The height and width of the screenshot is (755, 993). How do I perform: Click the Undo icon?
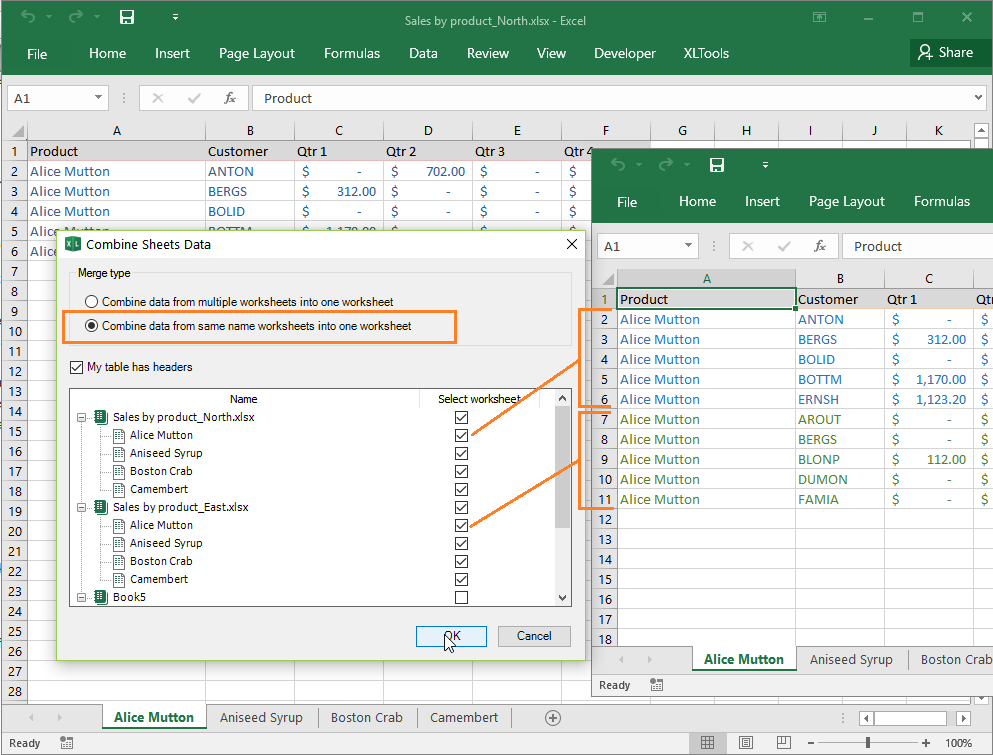click(x=29, y=17)
